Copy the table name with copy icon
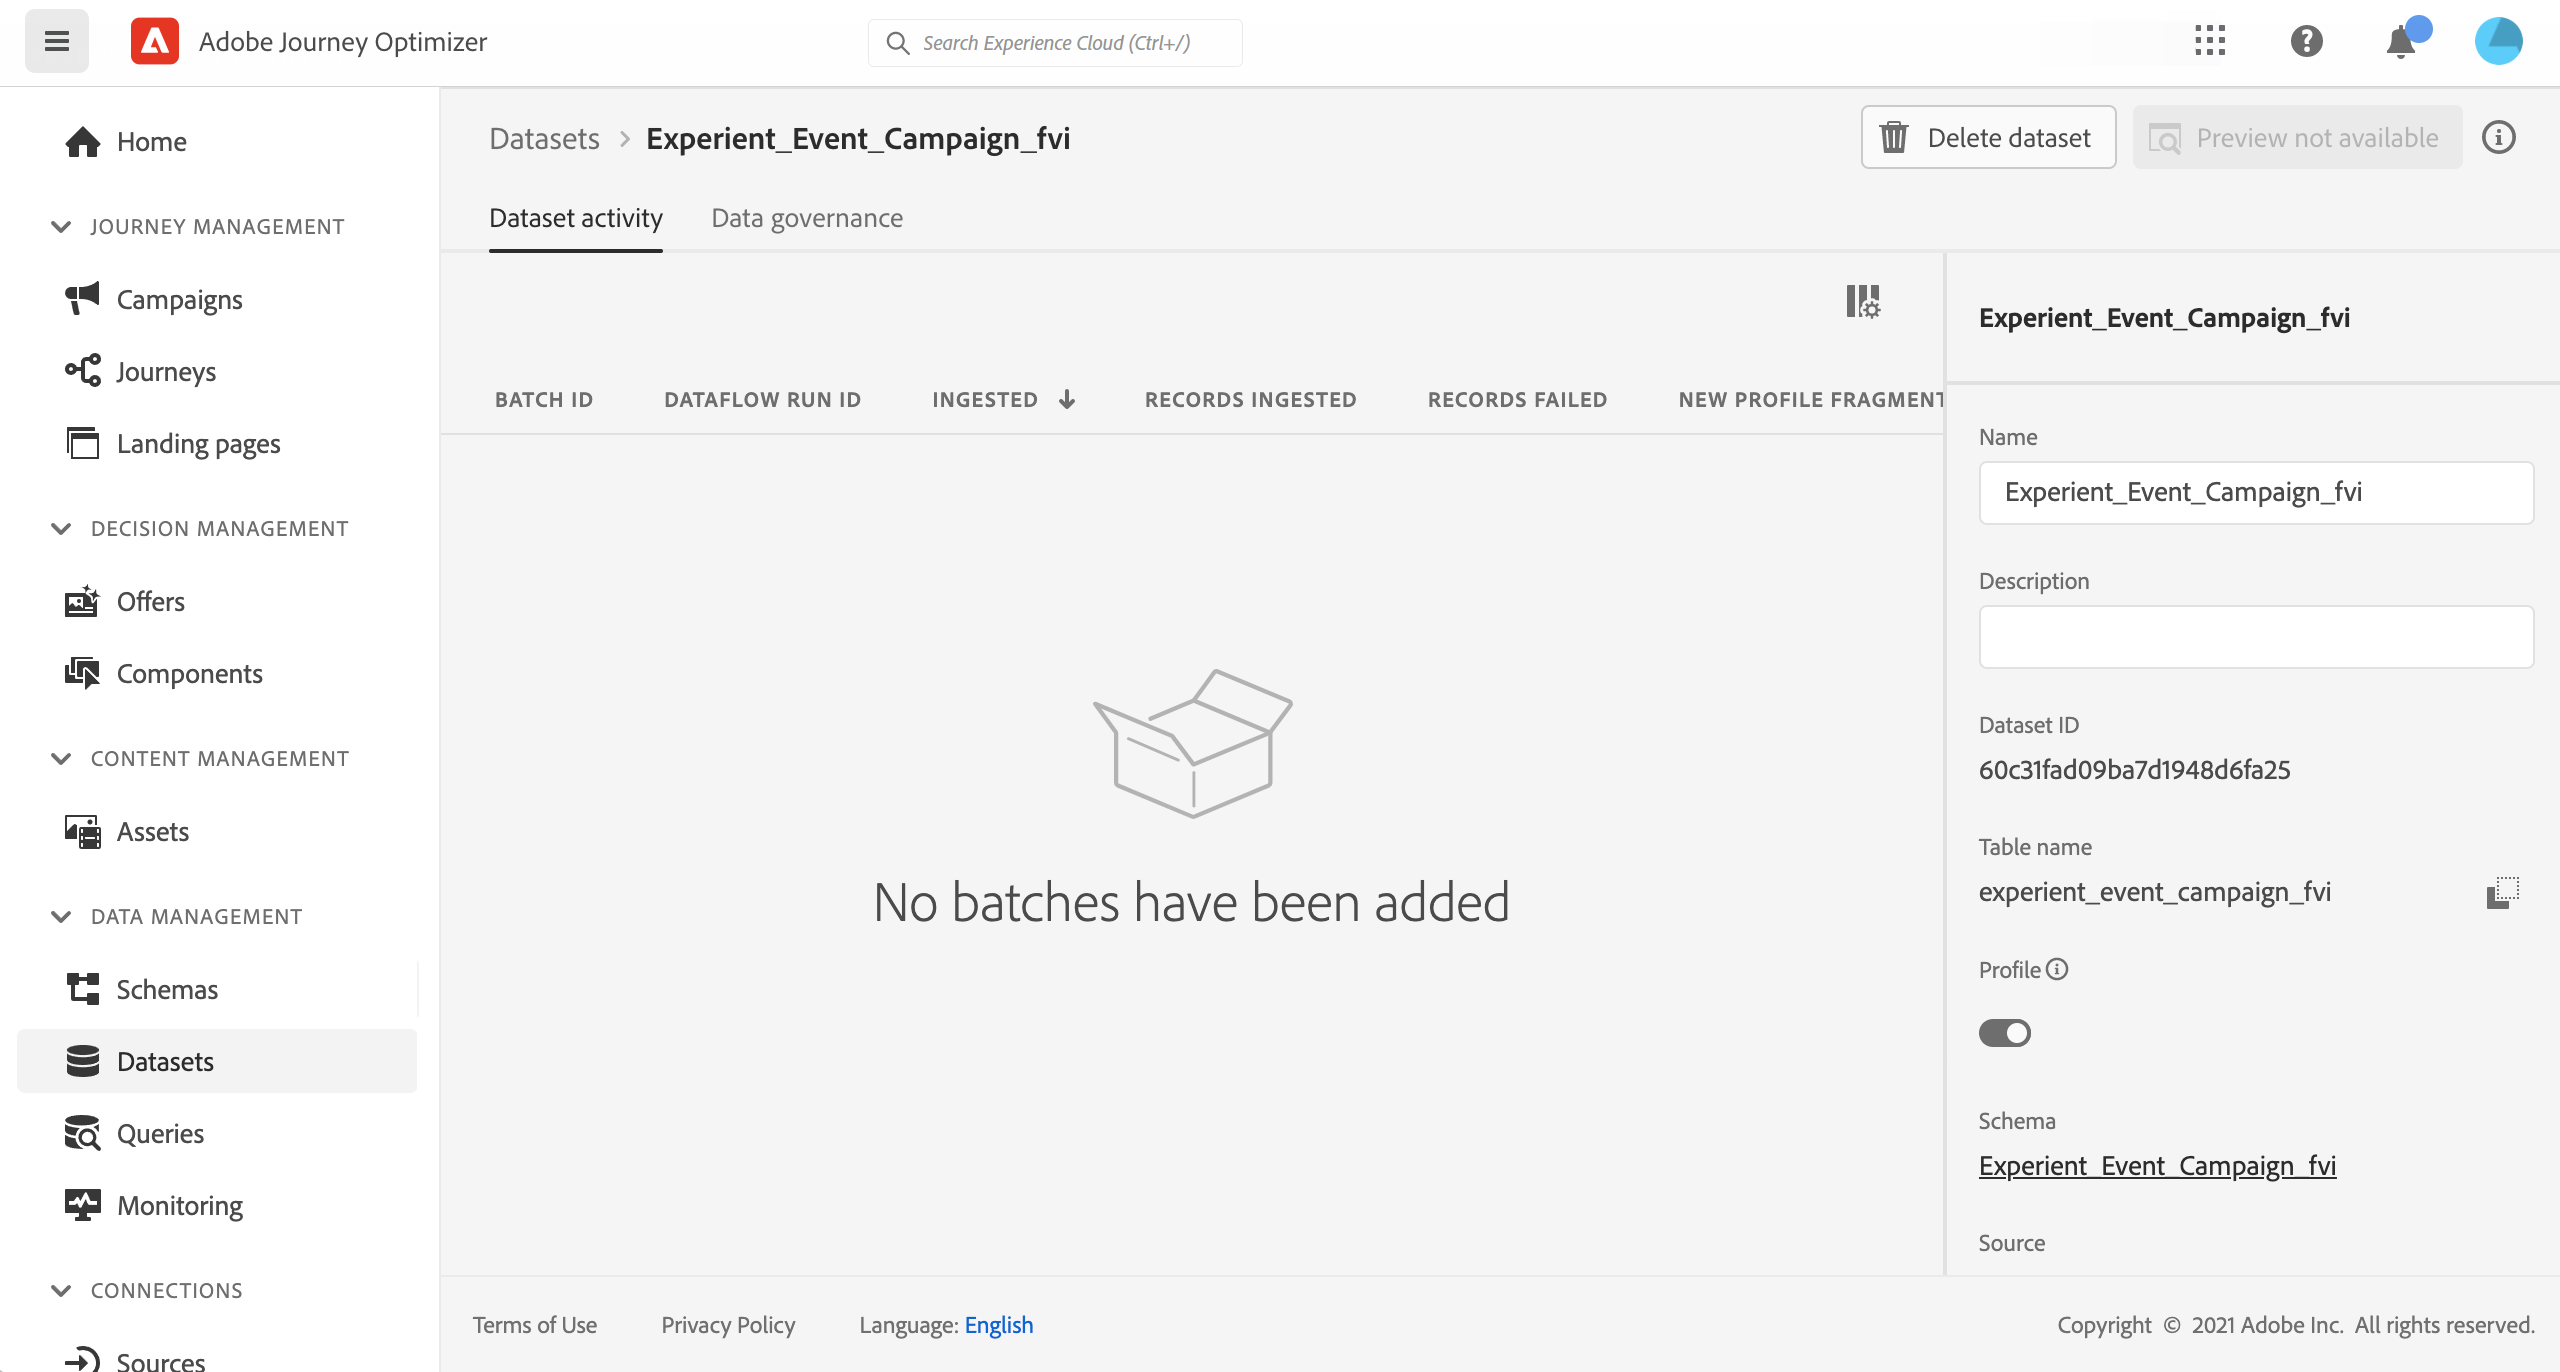2560x1372 pixels. click(2502, 892)
